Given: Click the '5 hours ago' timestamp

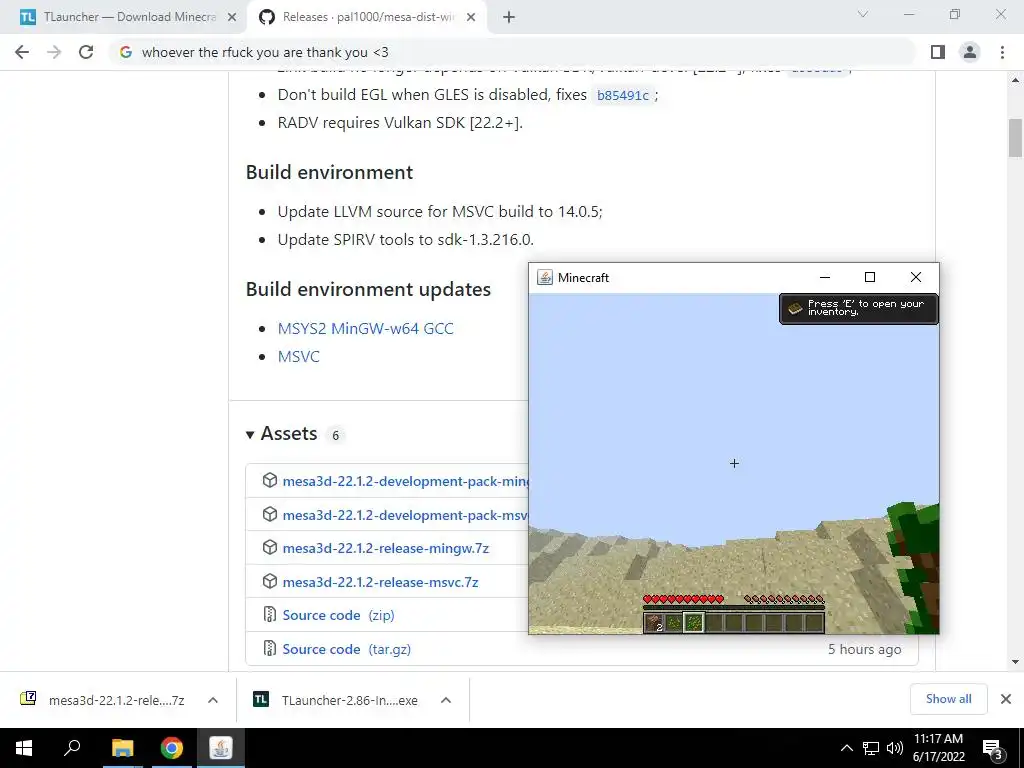Looking at the screenshot, I should coord(865,649).
